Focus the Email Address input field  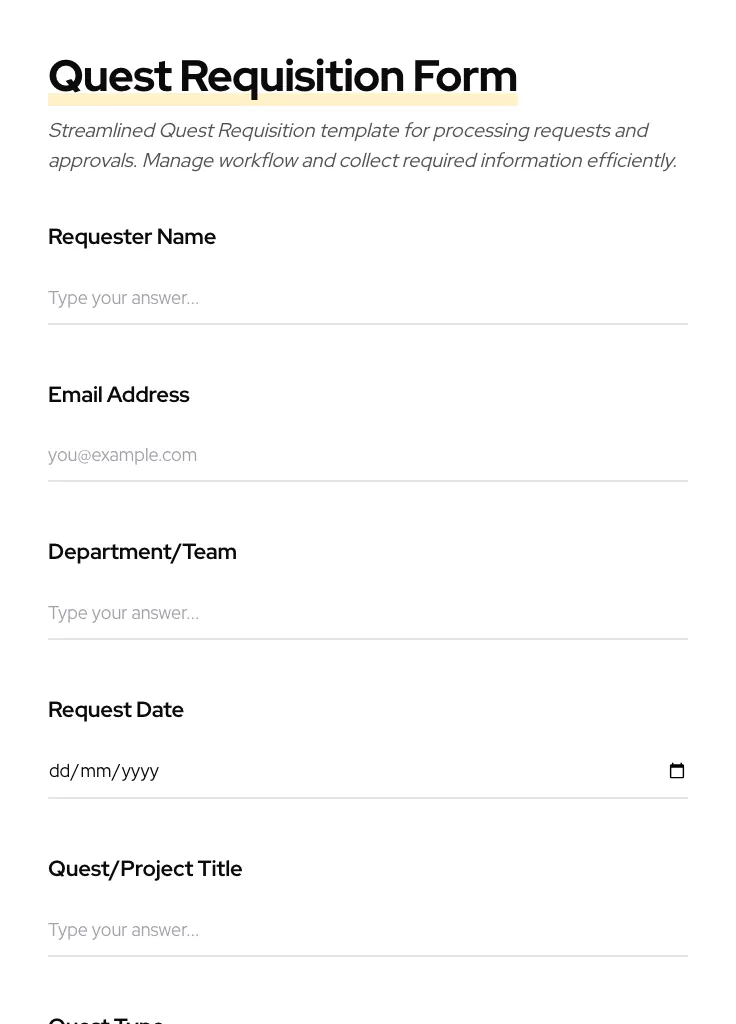point(367,456)
